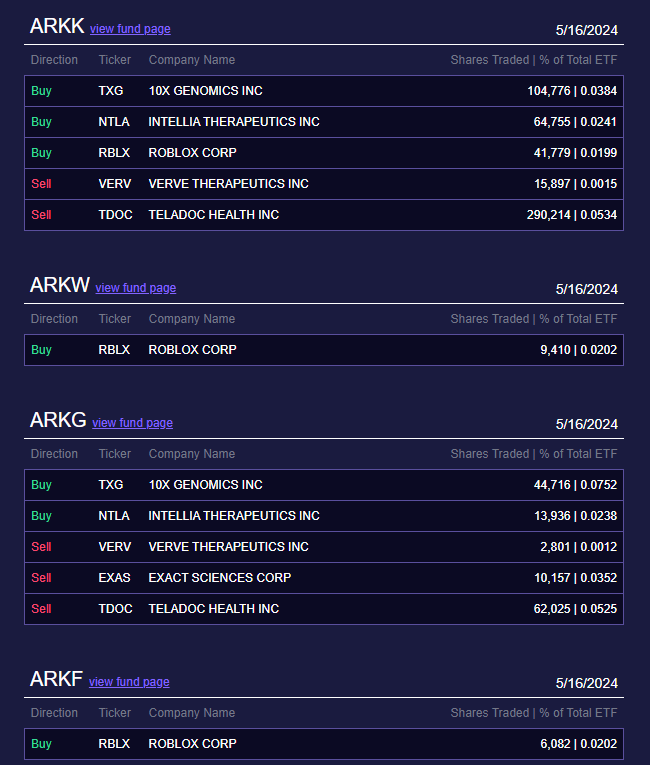Image resolution: width=650 pixels, height=765 pixels.
Task: Click 10X GENOMICS INC in ARKG table
Action: [205, 485]
